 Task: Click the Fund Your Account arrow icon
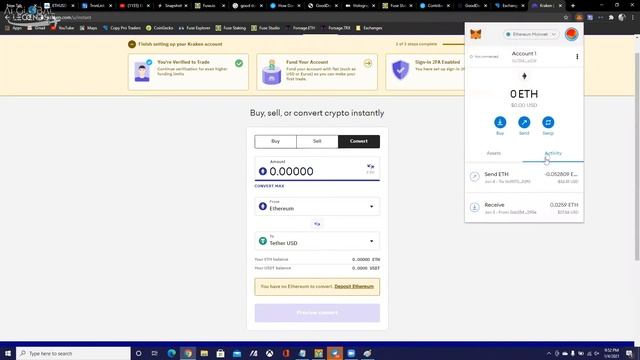point(368,63)
